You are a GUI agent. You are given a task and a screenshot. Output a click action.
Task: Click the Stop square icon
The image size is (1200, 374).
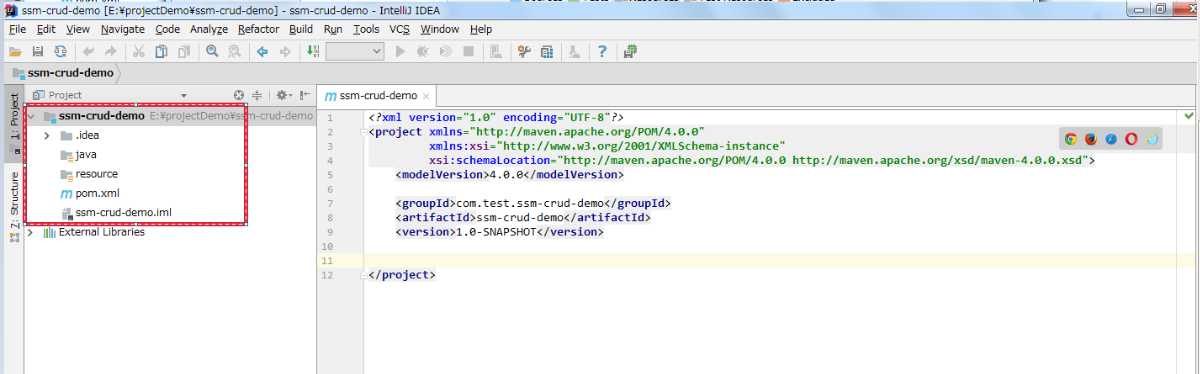pos(468,51)
